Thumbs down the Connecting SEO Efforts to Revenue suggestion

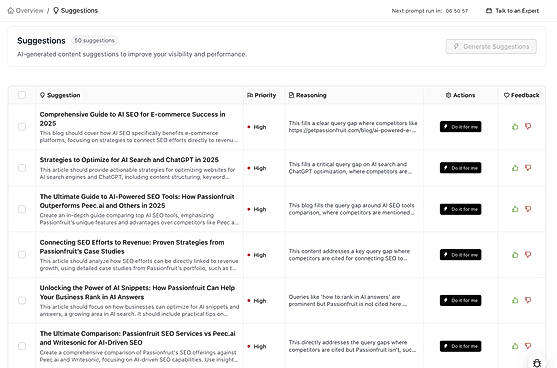tap(528, 255)
